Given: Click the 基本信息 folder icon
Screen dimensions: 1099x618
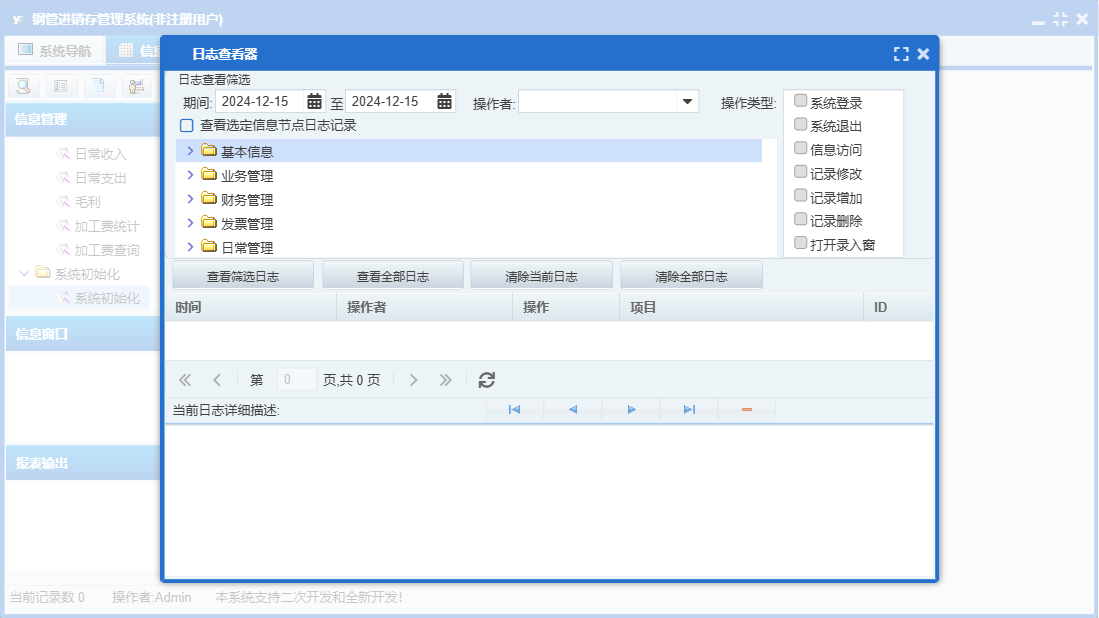Looking at the screenshot, I should (x=209, y=150).
